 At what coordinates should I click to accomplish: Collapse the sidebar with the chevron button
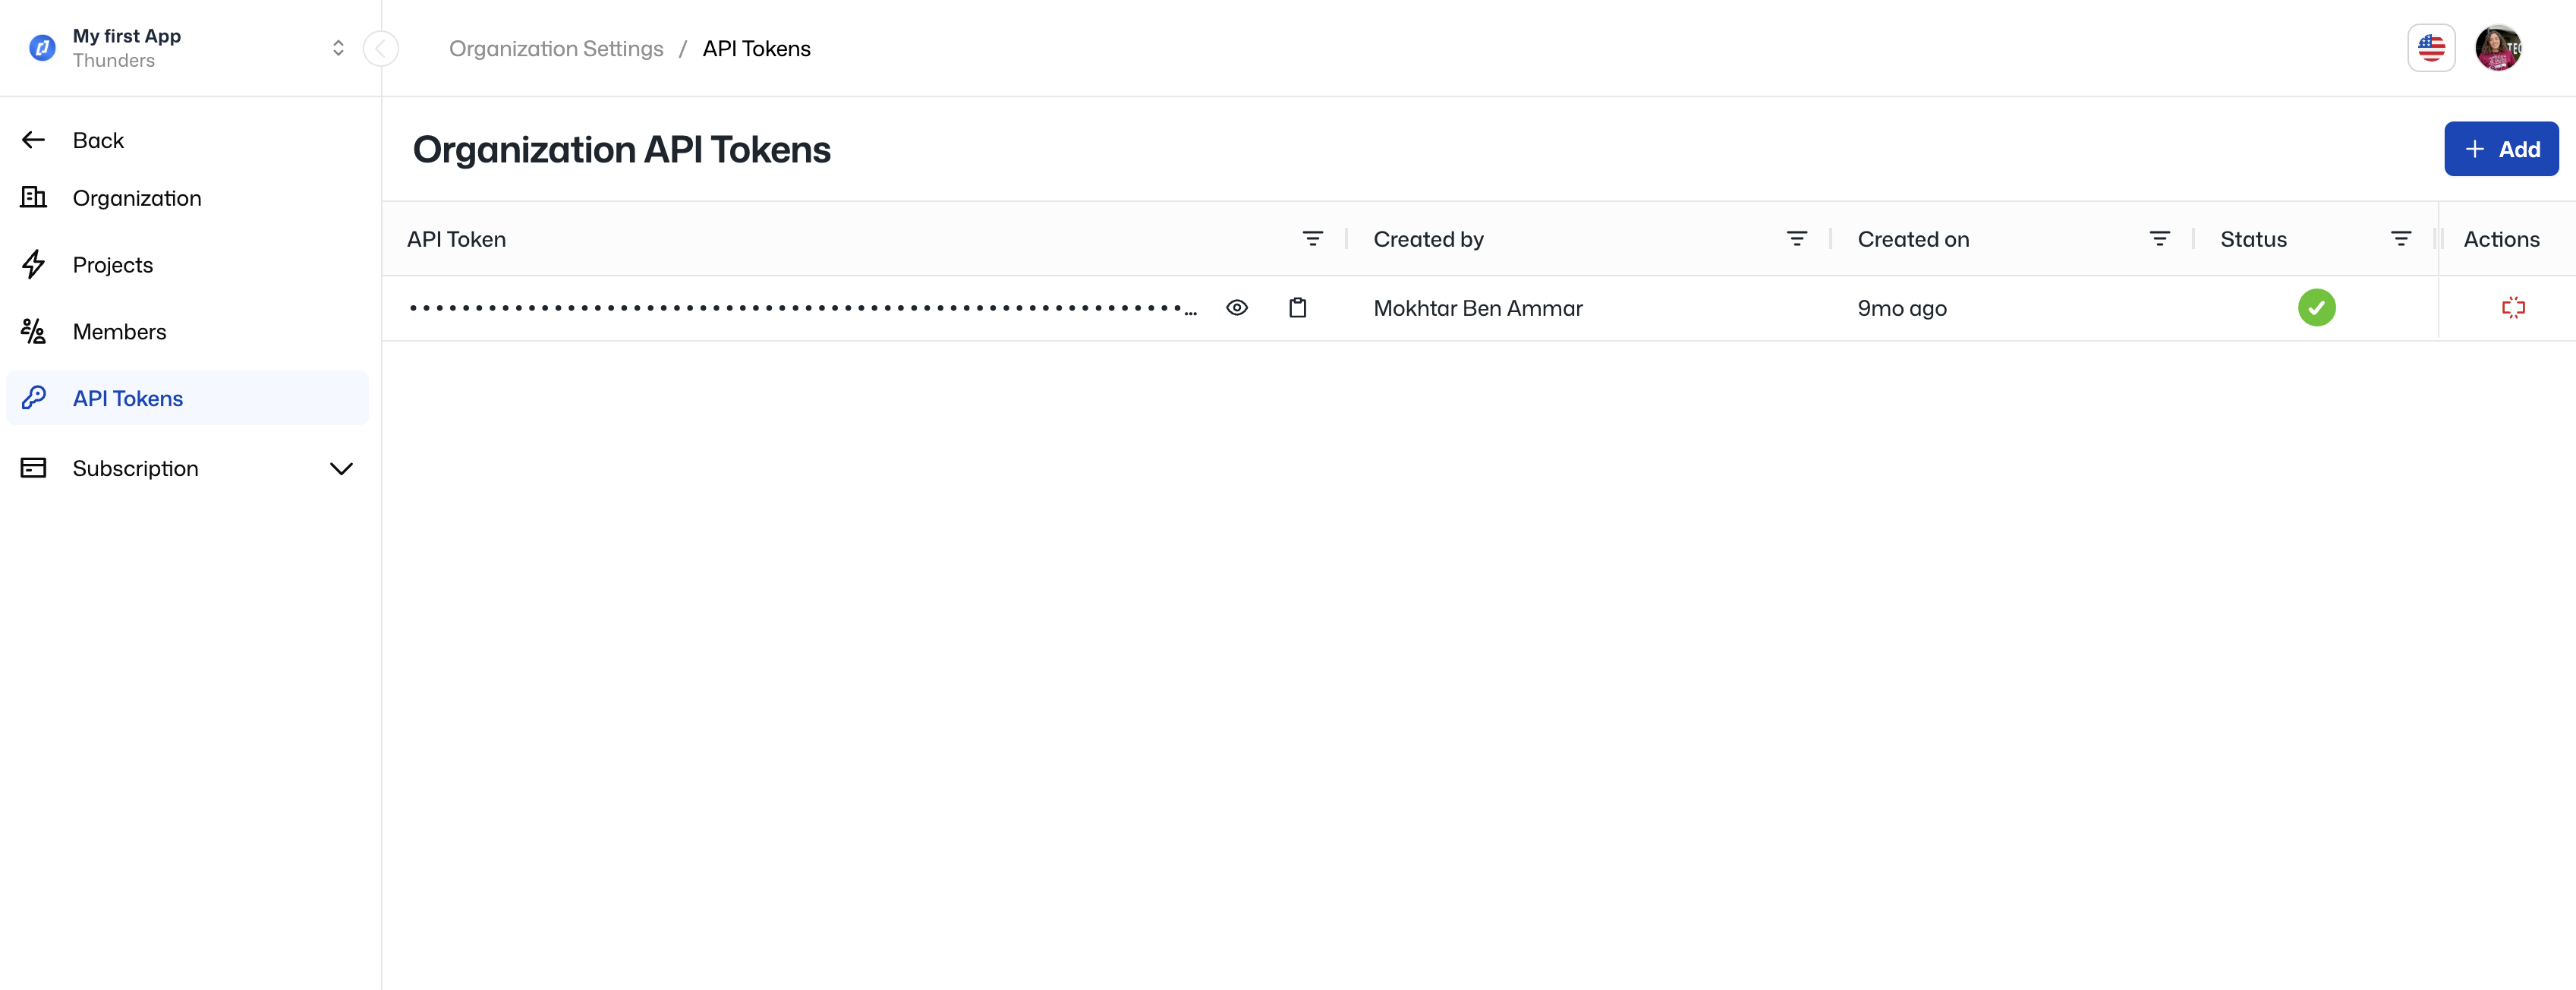[381, 48]
